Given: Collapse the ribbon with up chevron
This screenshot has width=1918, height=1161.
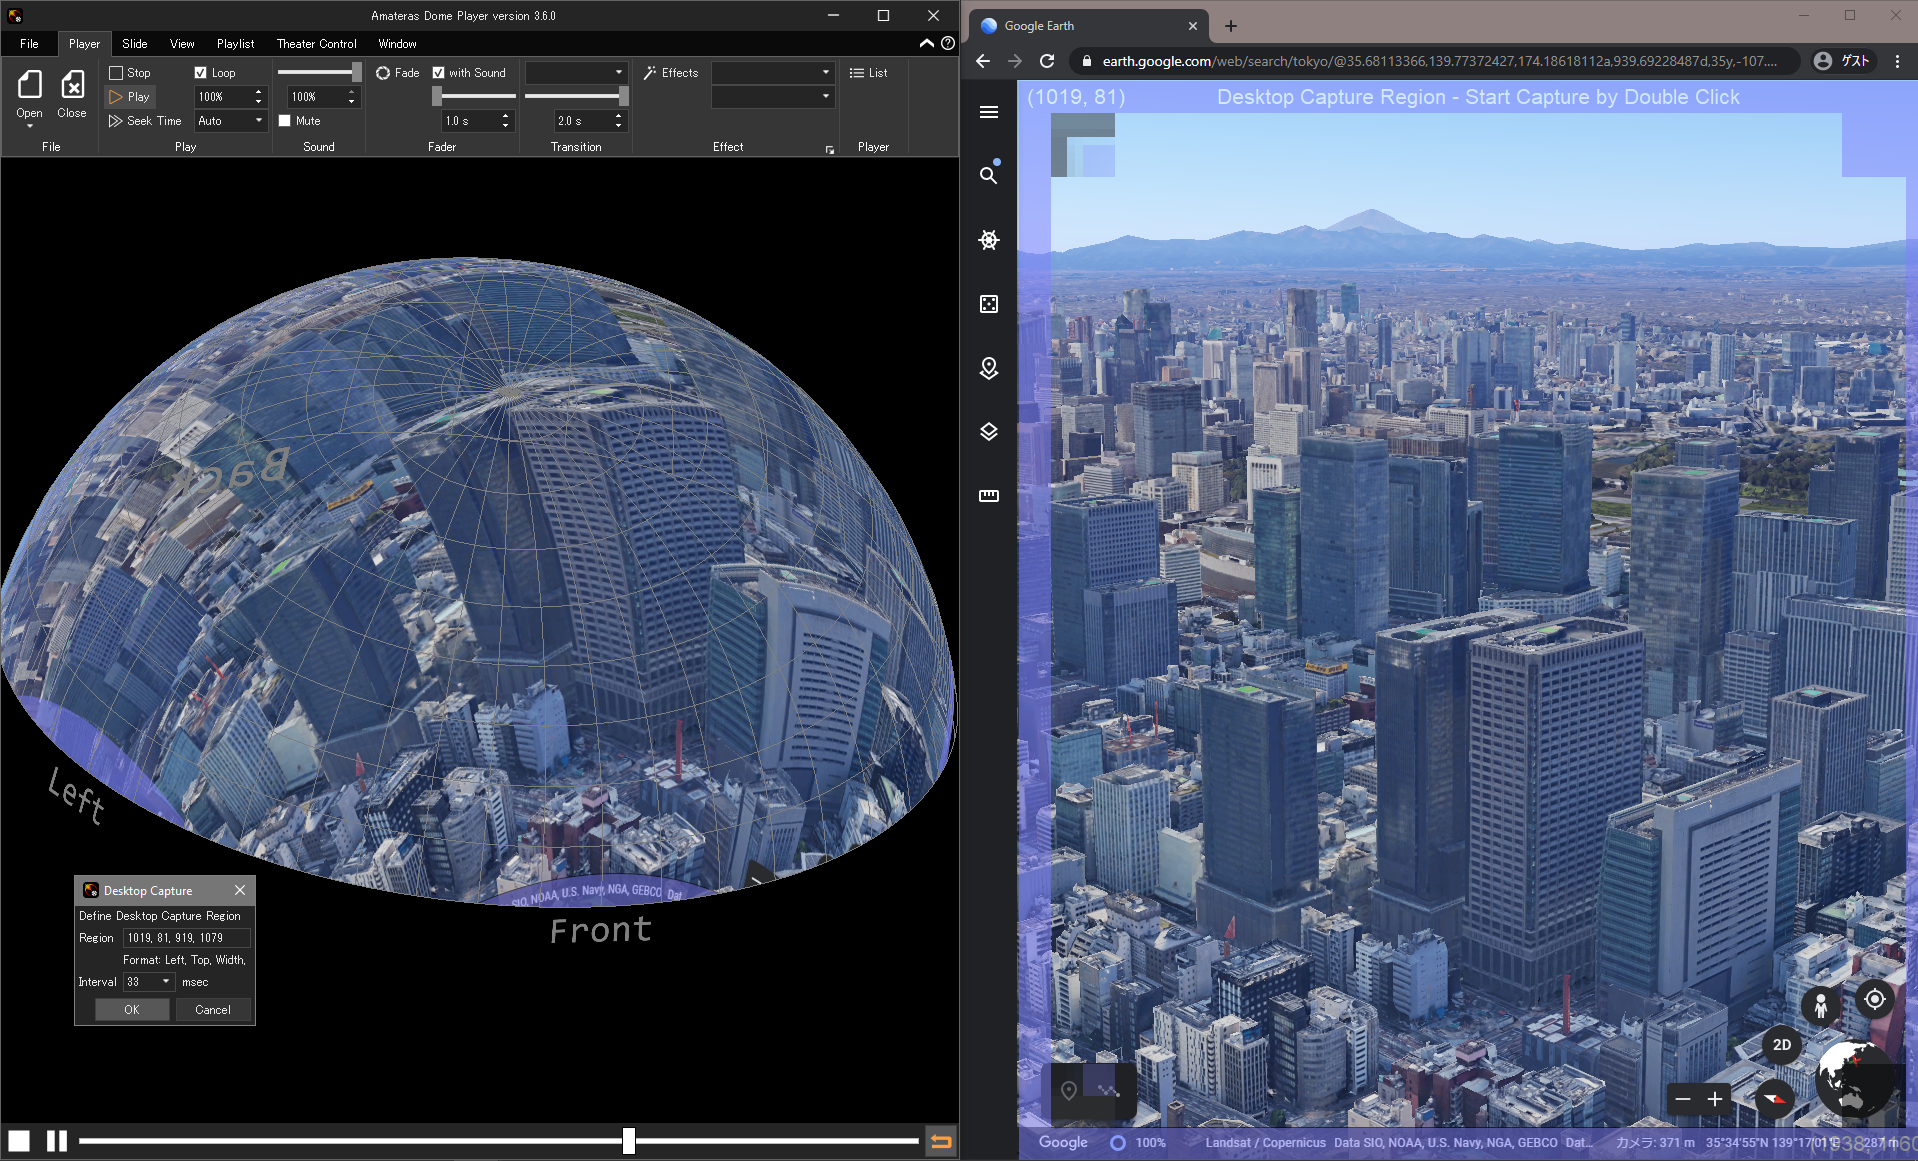Looking at the screenshot, I should click(927, 43).
